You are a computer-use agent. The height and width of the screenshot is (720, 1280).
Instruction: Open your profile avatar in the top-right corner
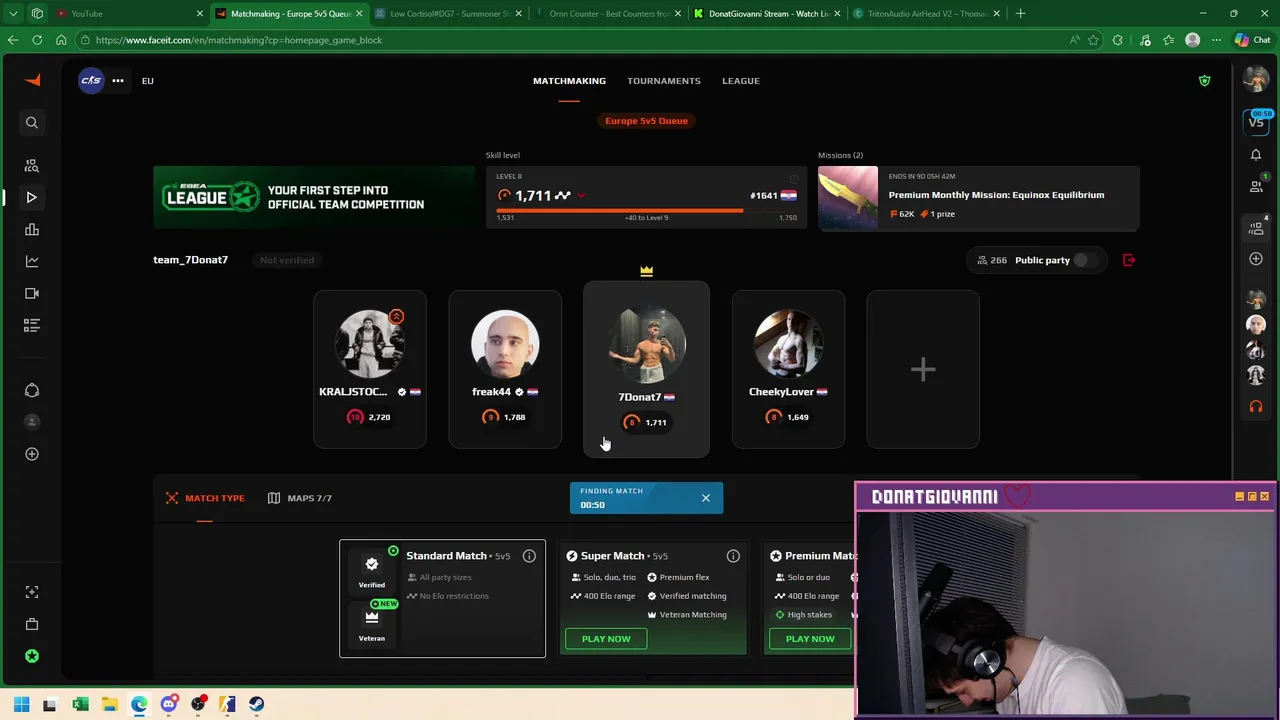click(x=1256, y=80)
